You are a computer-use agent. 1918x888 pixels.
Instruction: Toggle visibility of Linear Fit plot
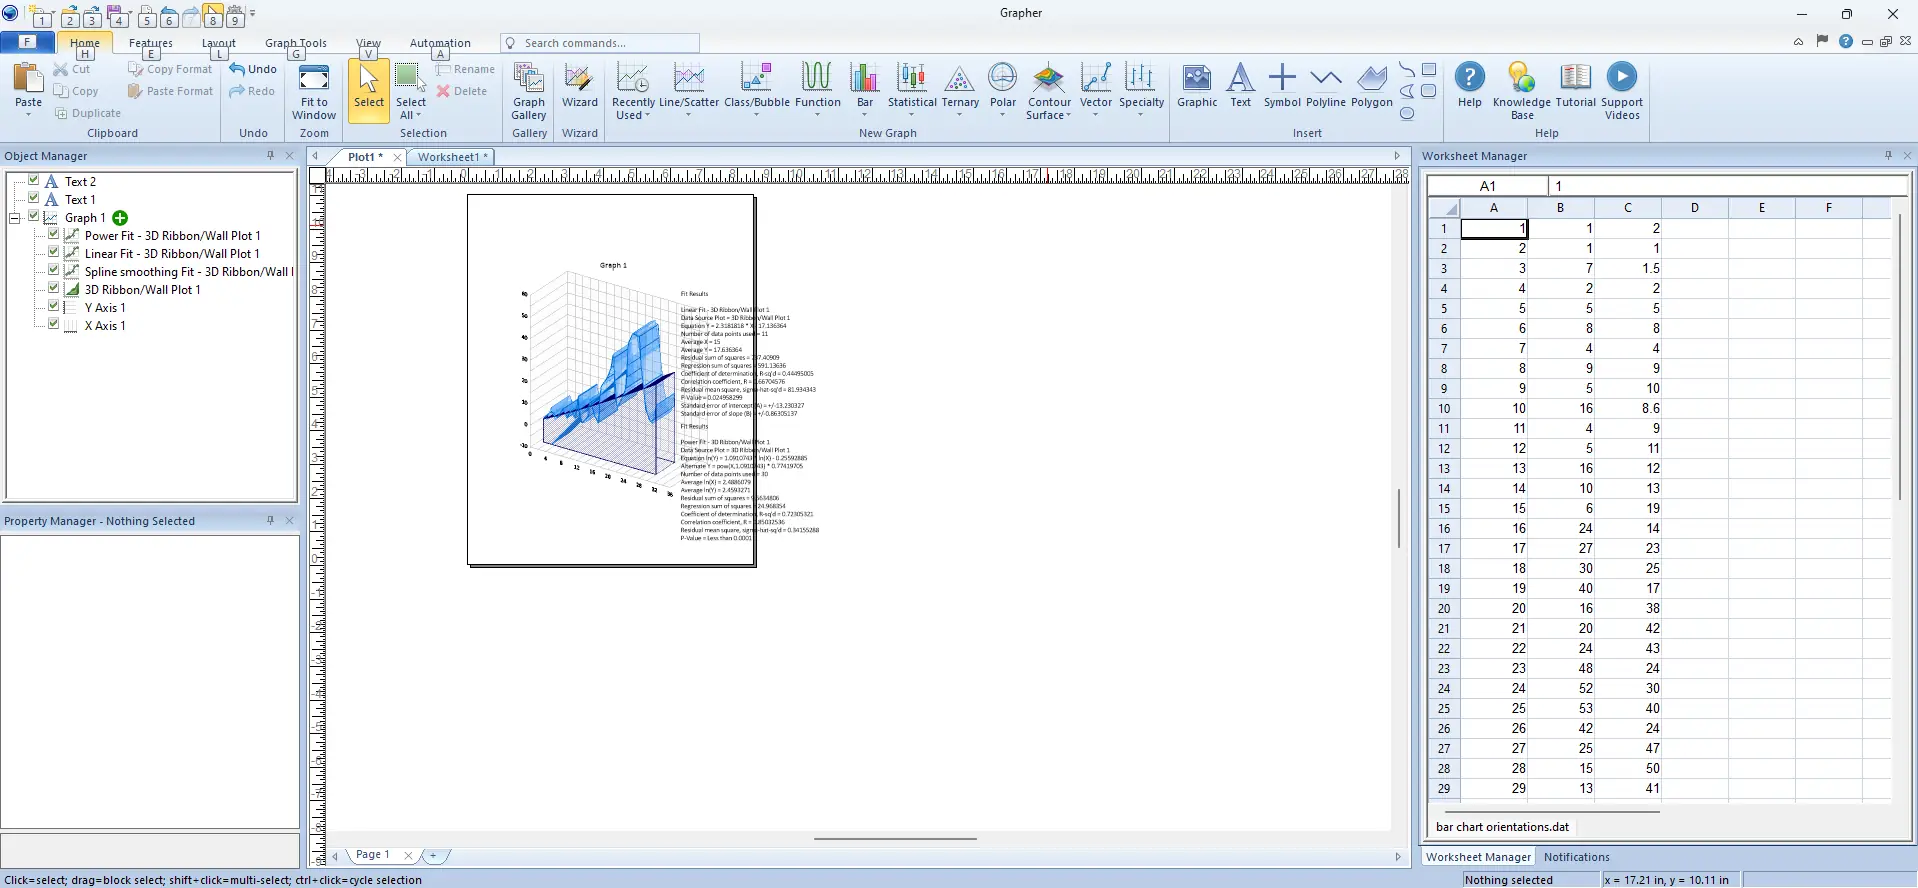tap(53, 253)
